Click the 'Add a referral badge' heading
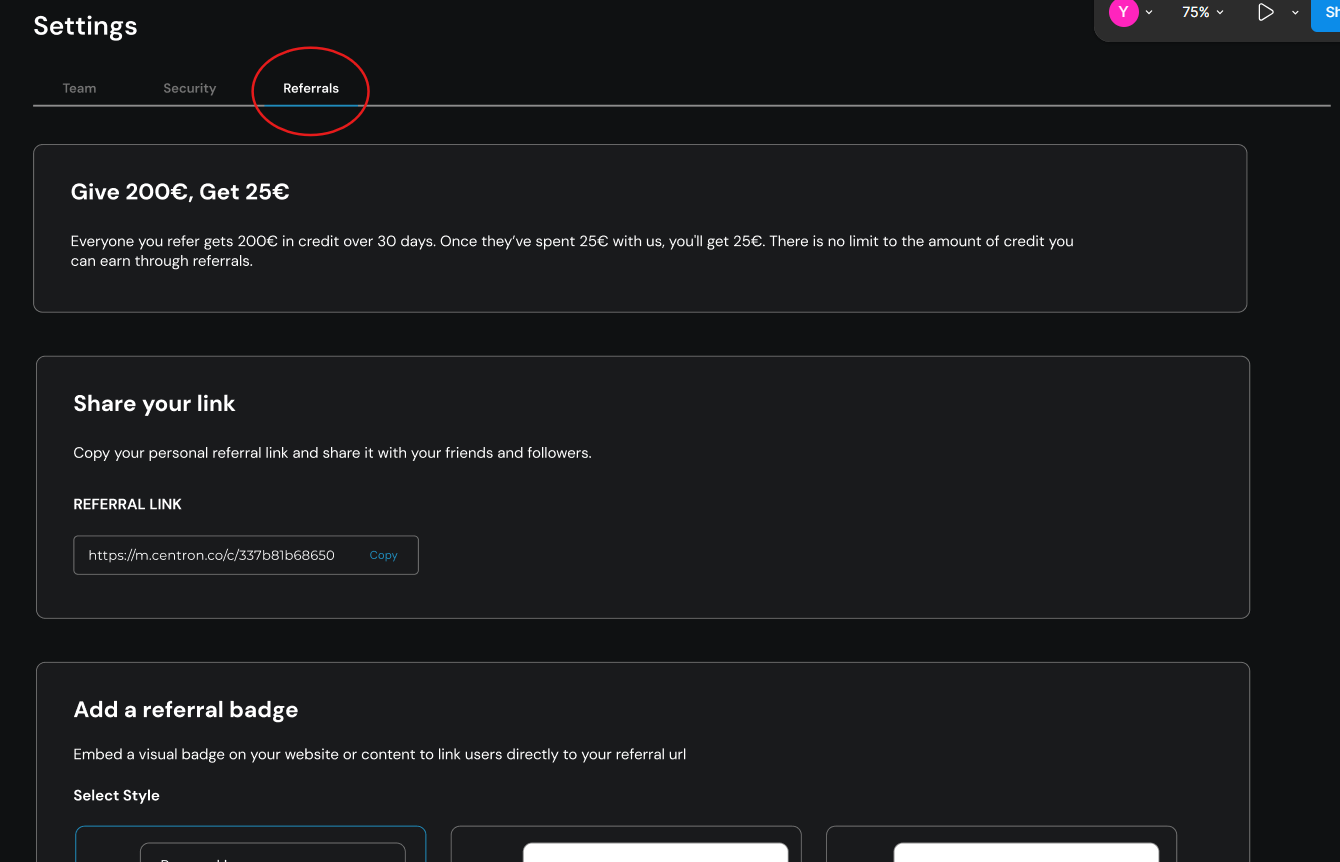Screen dimensions: 1340x862 coord(185,709)
